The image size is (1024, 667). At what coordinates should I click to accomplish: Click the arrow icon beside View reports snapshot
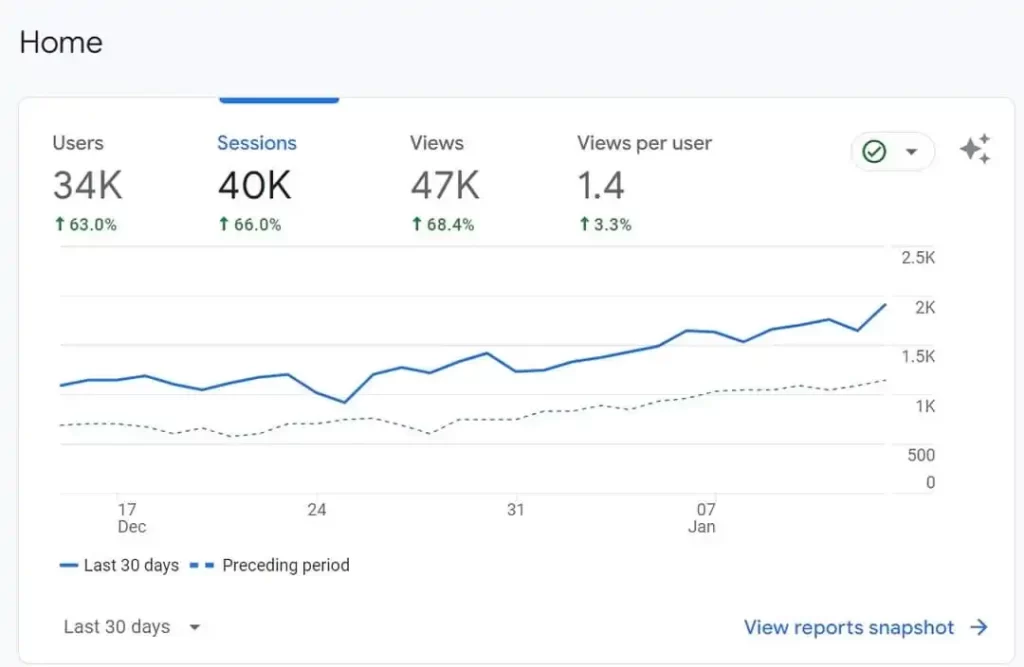(x=979, y=627)
